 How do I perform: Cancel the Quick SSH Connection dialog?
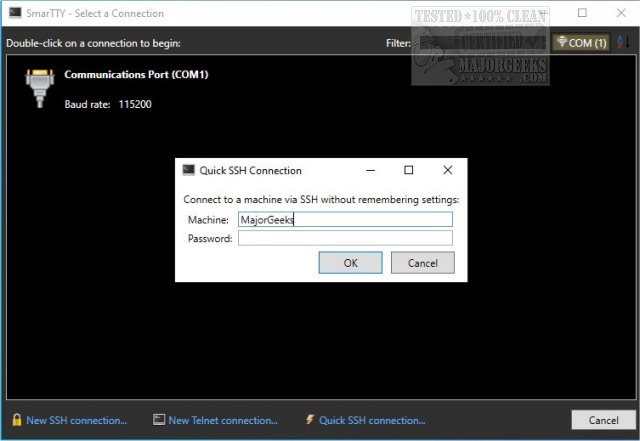pyautogui.click(x=422, y=263)
